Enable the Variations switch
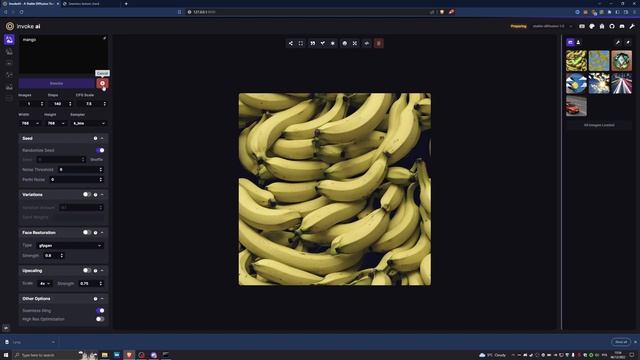 tap(87, 195)
